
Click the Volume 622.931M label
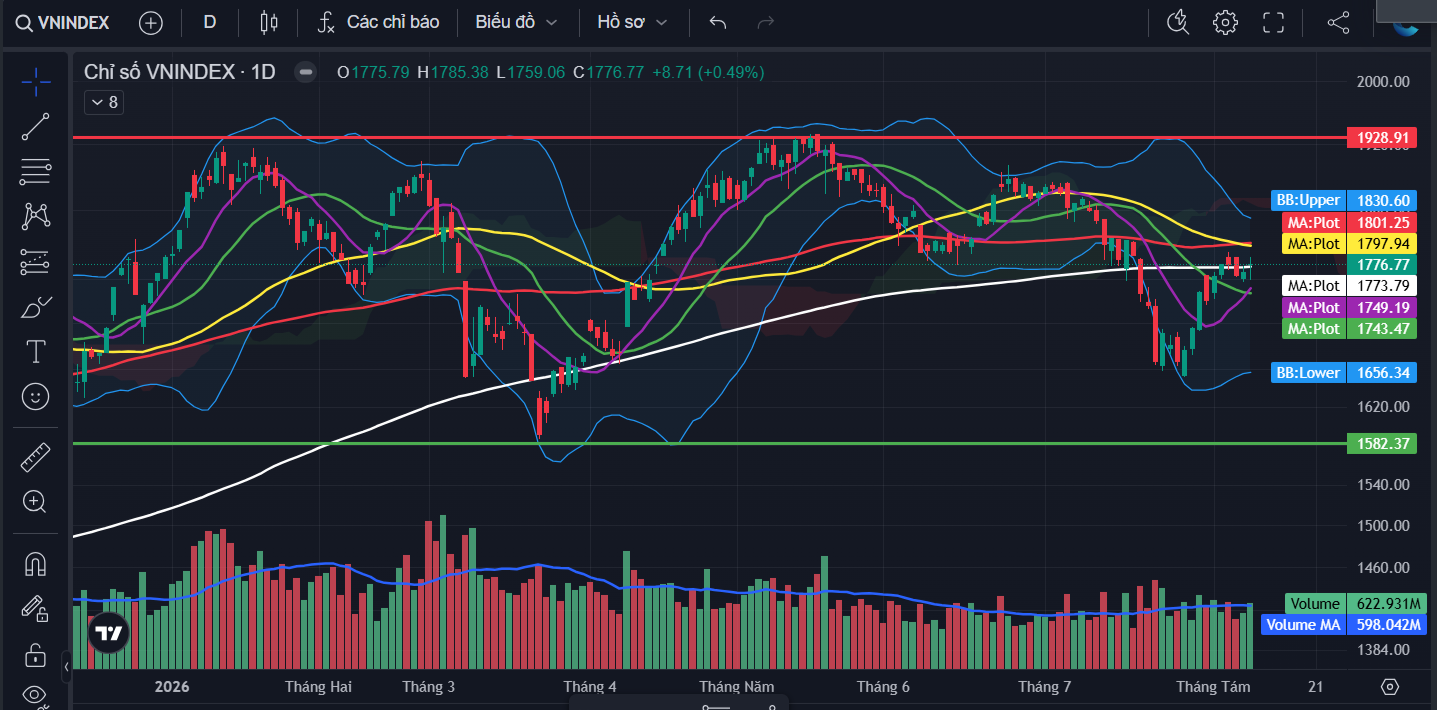click(1355, 603)
